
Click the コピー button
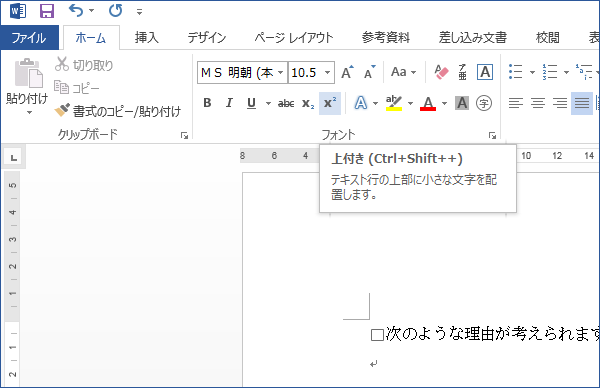pos(77,88)
